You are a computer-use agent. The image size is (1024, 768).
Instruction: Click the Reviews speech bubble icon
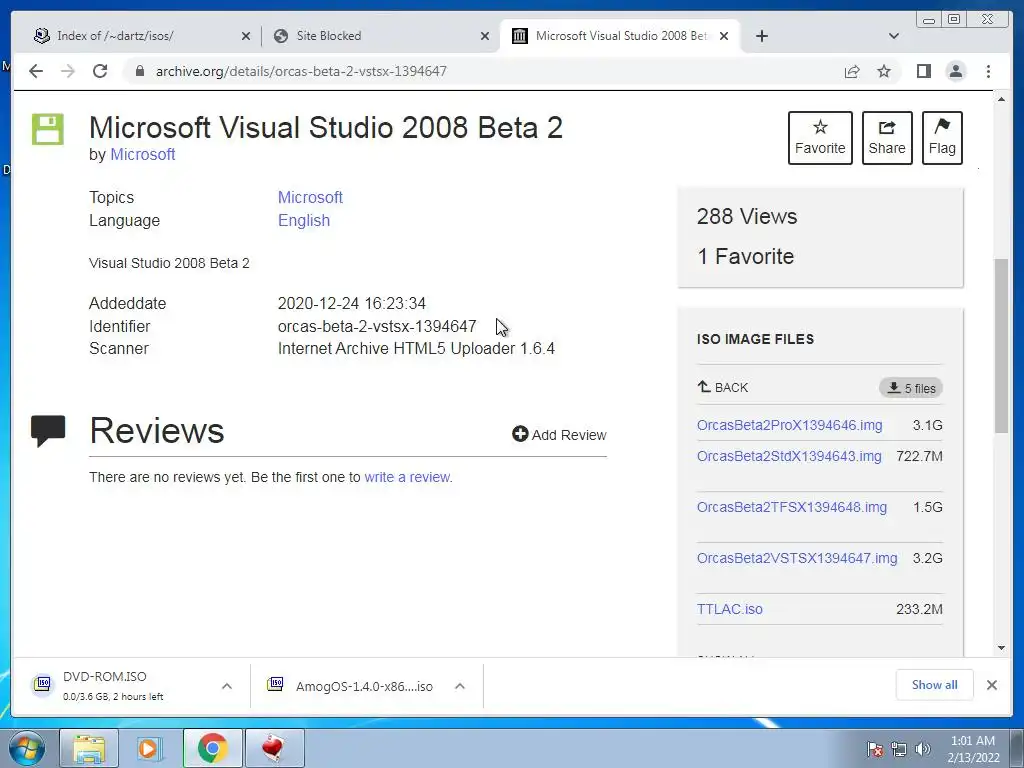click(x=48, y=430)
